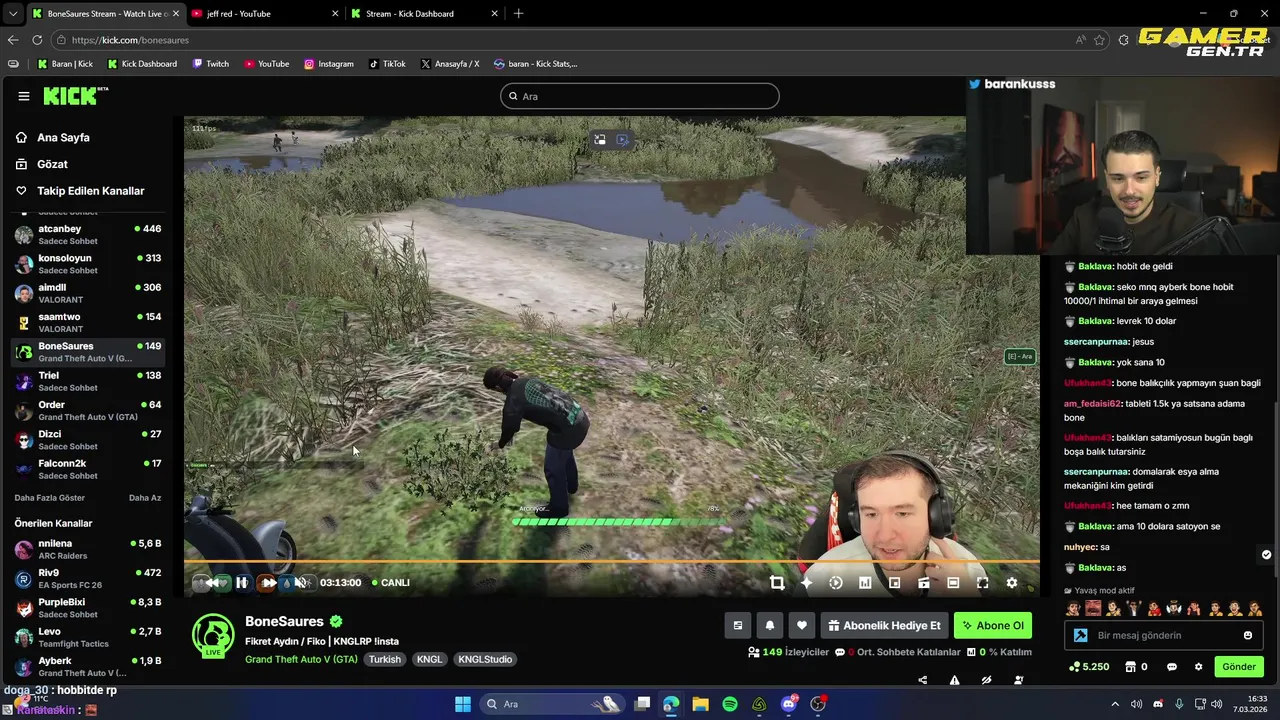Open the video player settings gear
1280x720 pixels.
[x=1012, y=583]
